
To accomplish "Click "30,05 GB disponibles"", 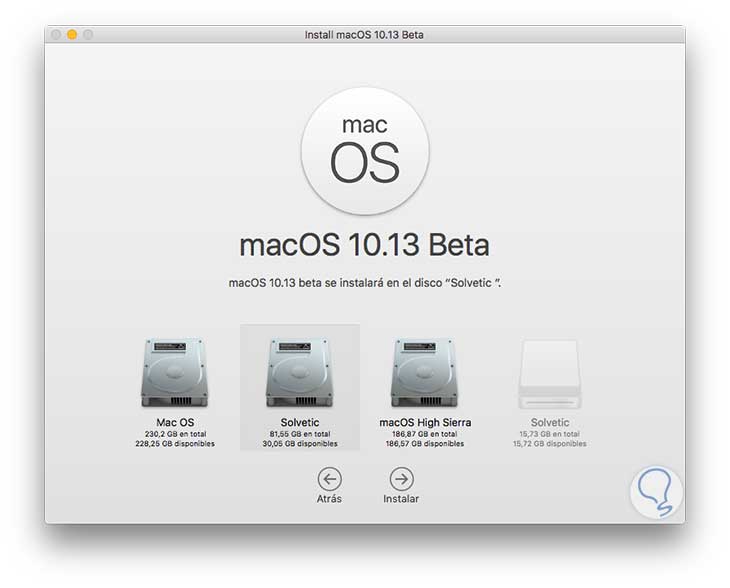I will (x=300, y=444).
